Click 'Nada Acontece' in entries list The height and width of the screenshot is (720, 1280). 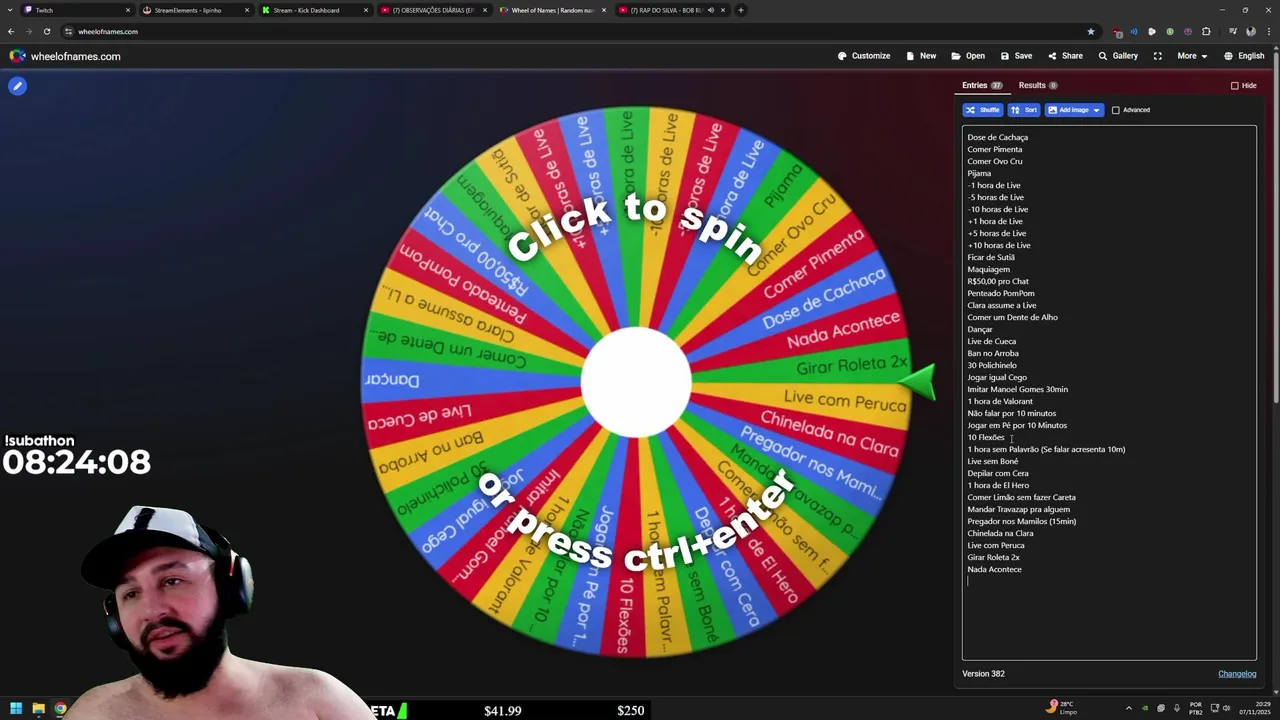point(994,569)
